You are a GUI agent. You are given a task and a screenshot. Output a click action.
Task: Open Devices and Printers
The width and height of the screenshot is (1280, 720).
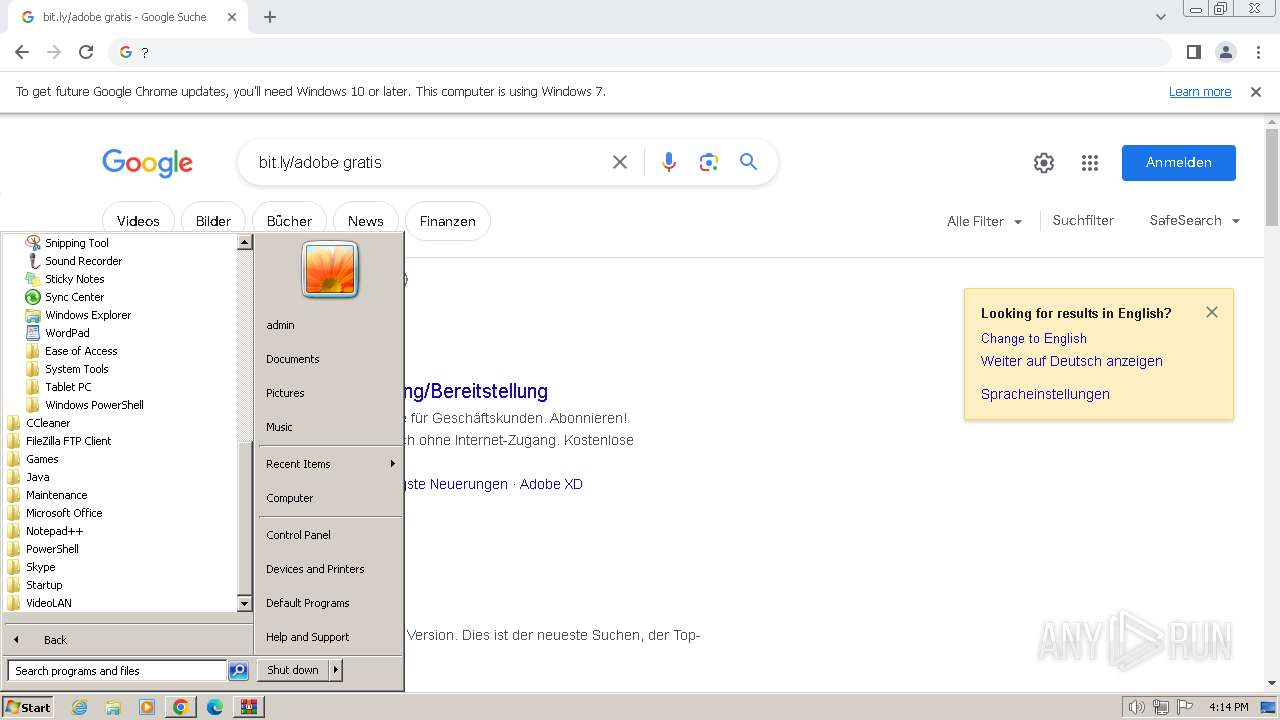[315, 569]
